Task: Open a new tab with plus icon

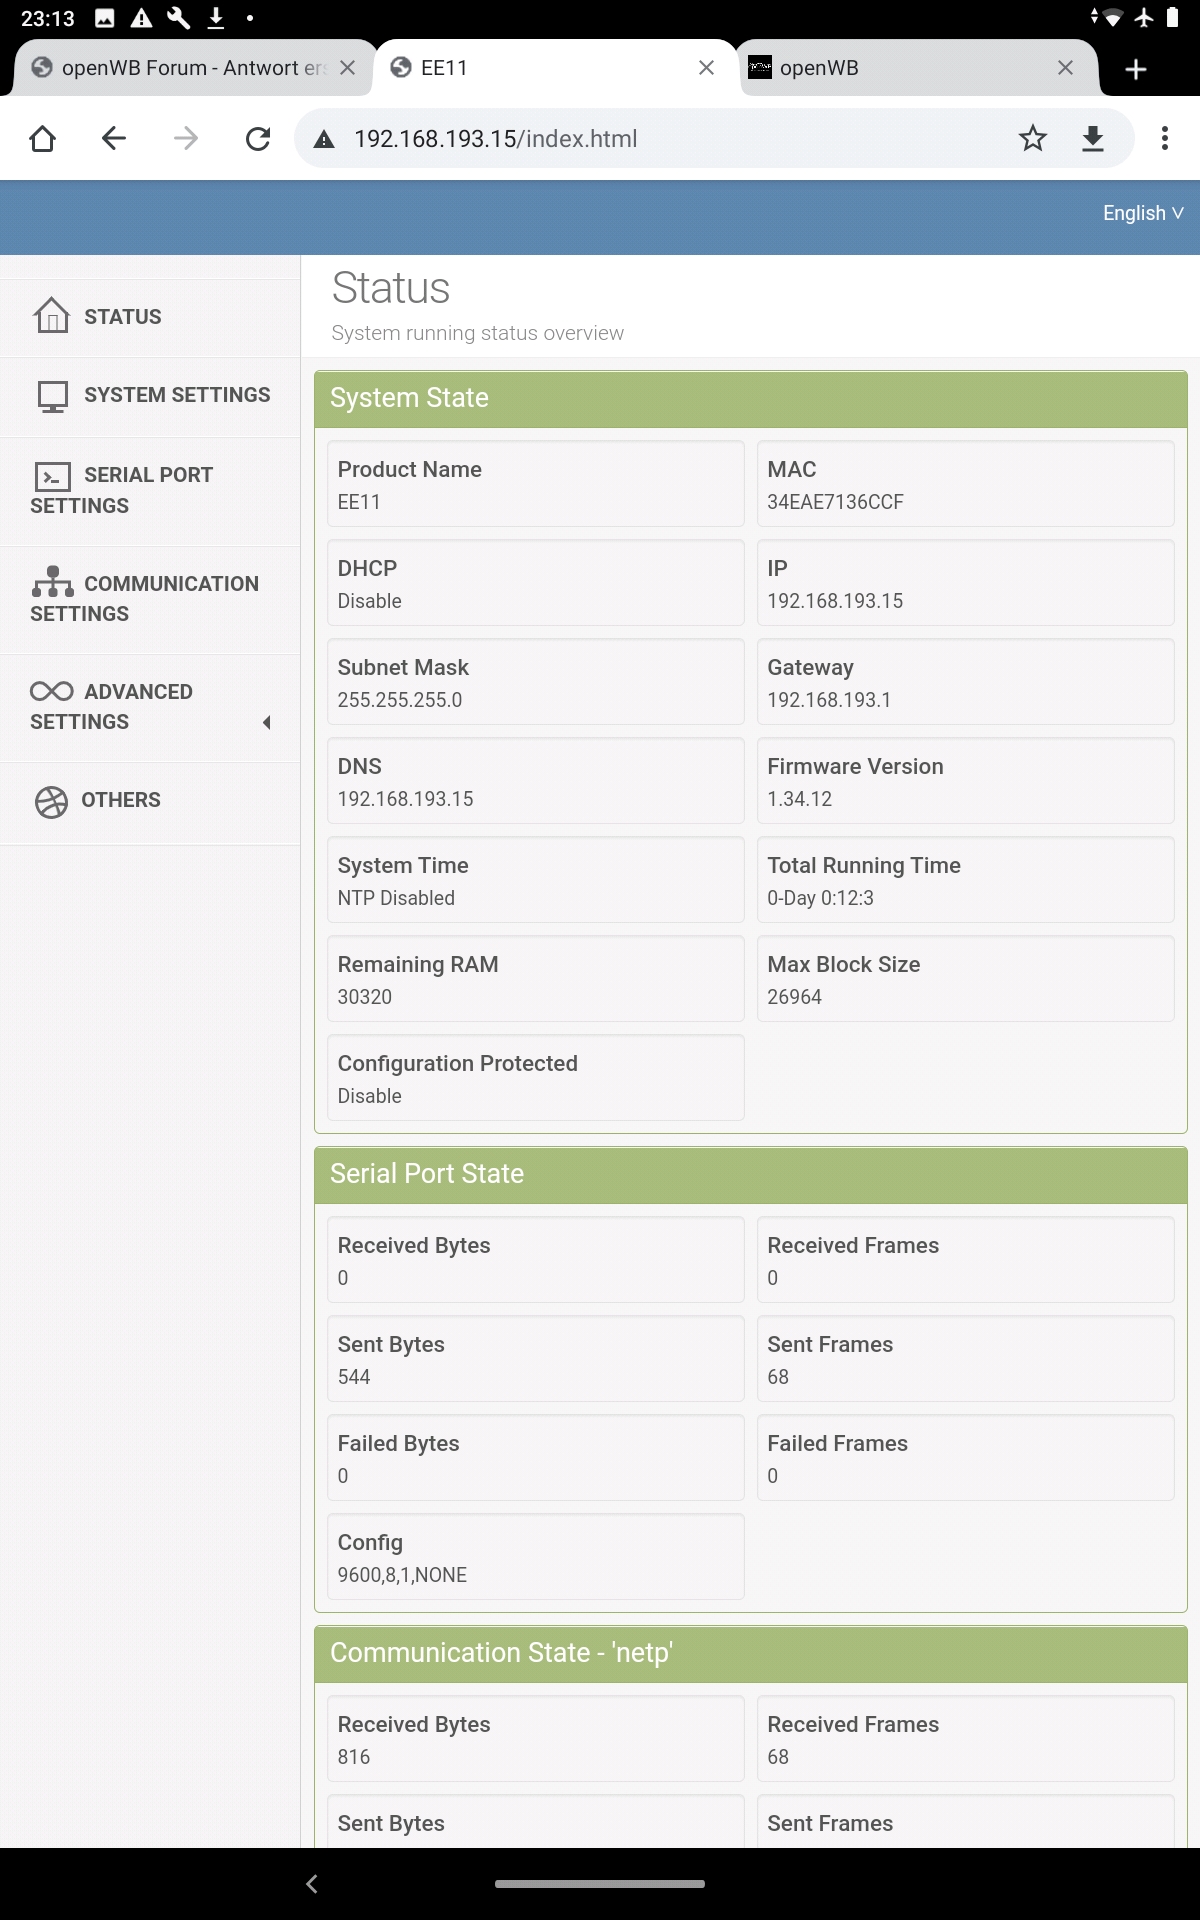Action: coord(1136,69)
